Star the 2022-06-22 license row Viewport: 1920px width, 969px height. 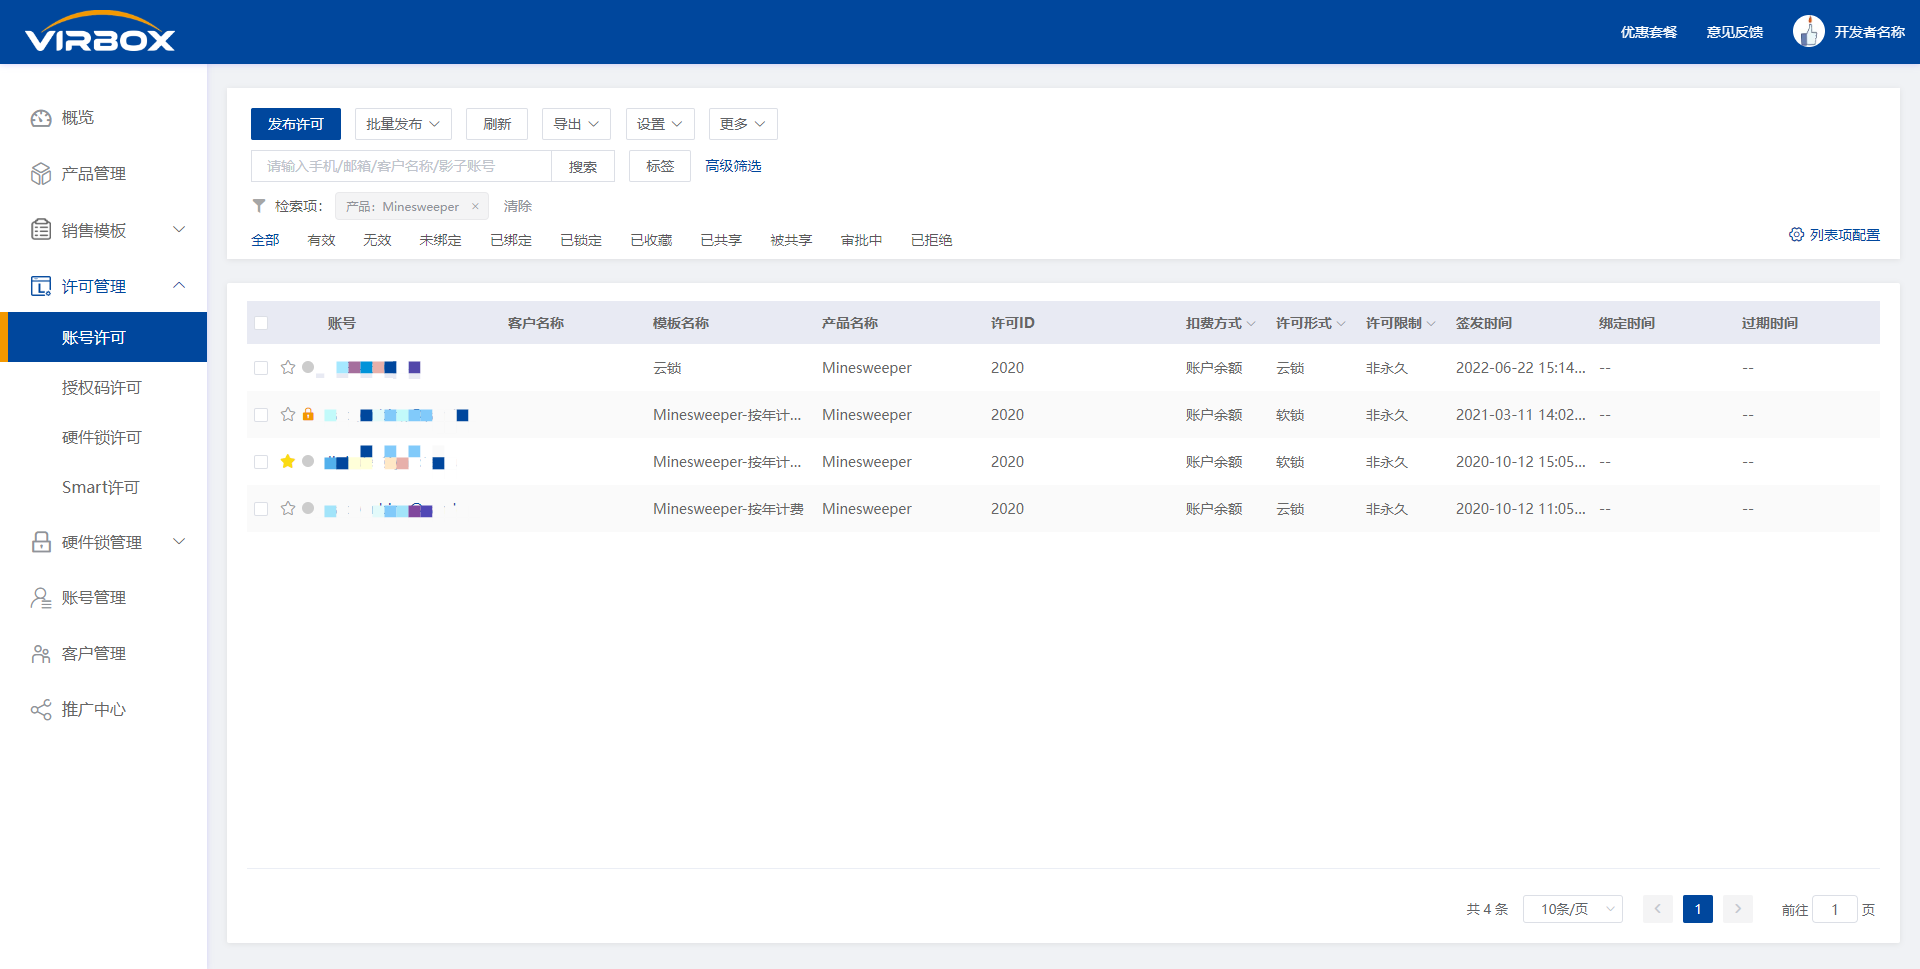pyautogui.click(x=288, y=367)
